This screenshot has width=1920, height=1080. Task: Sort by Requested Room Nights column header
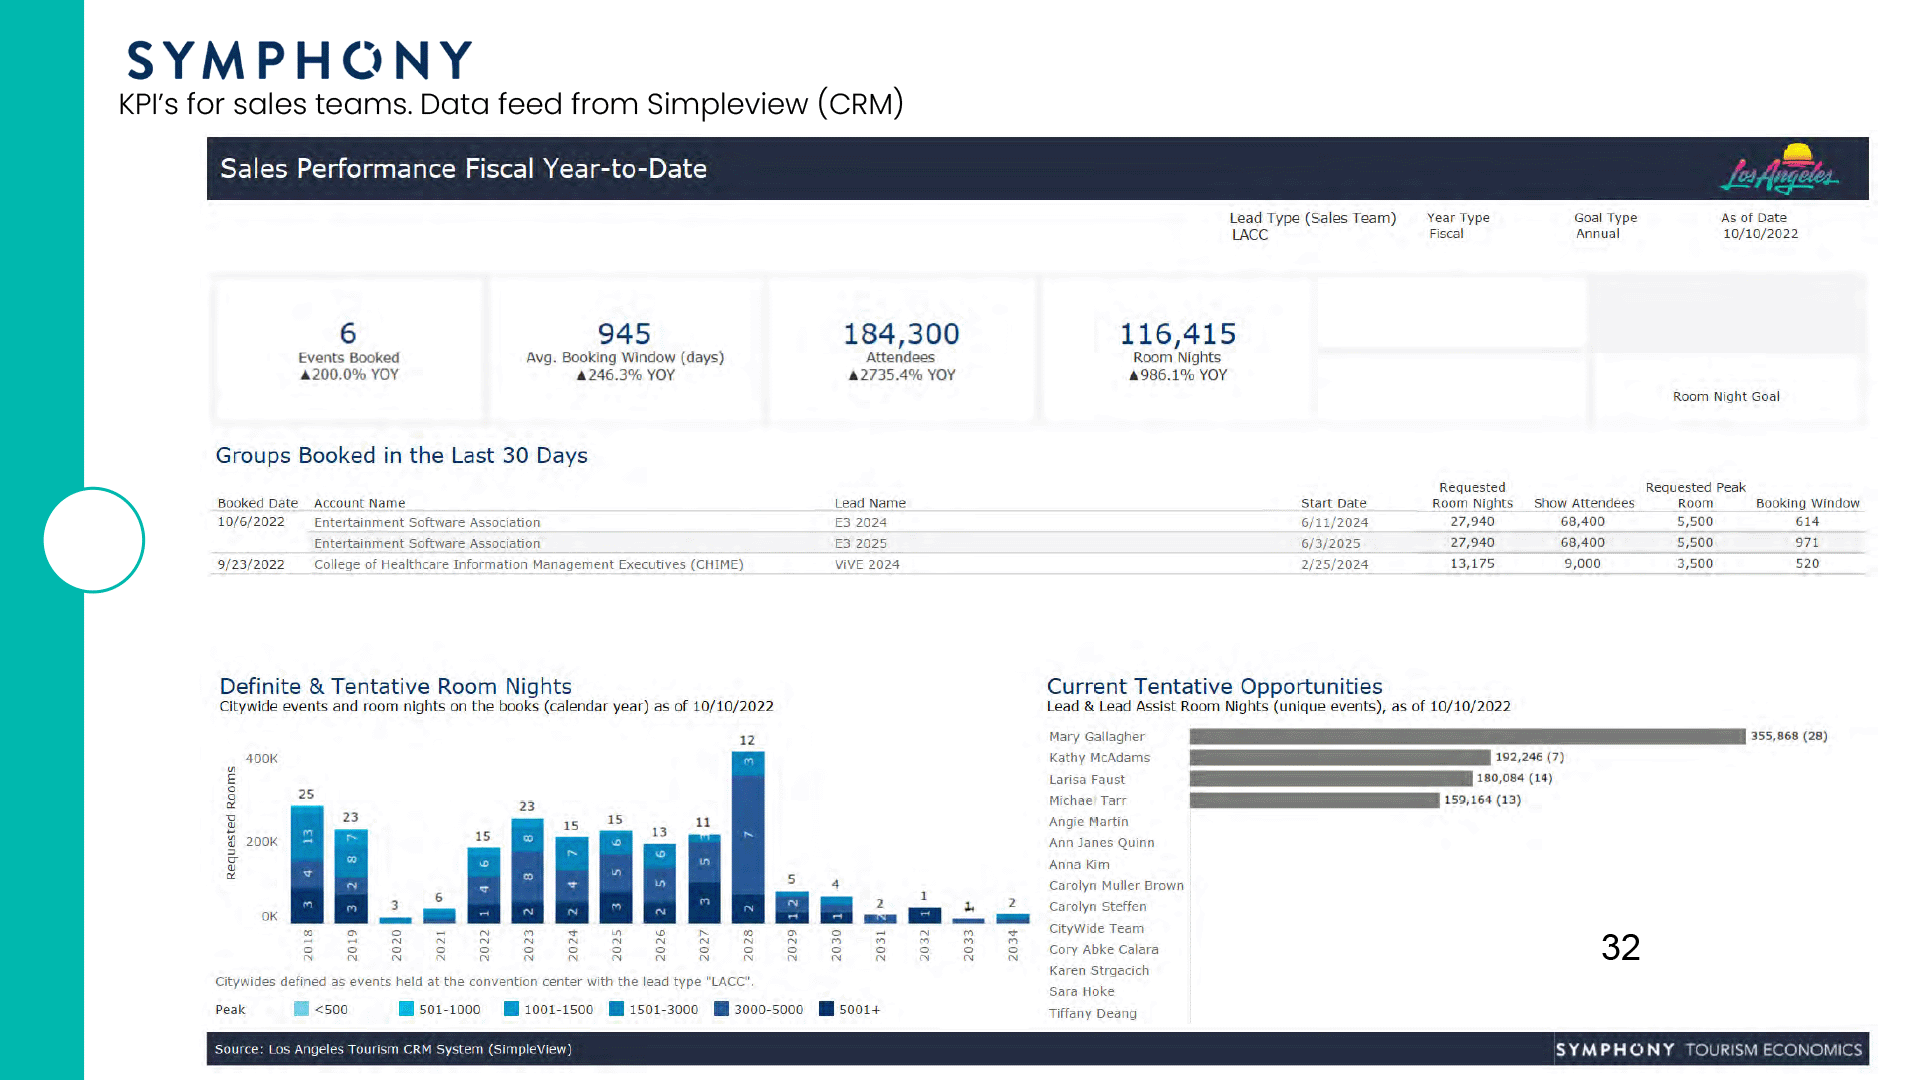pos(1472,495)
